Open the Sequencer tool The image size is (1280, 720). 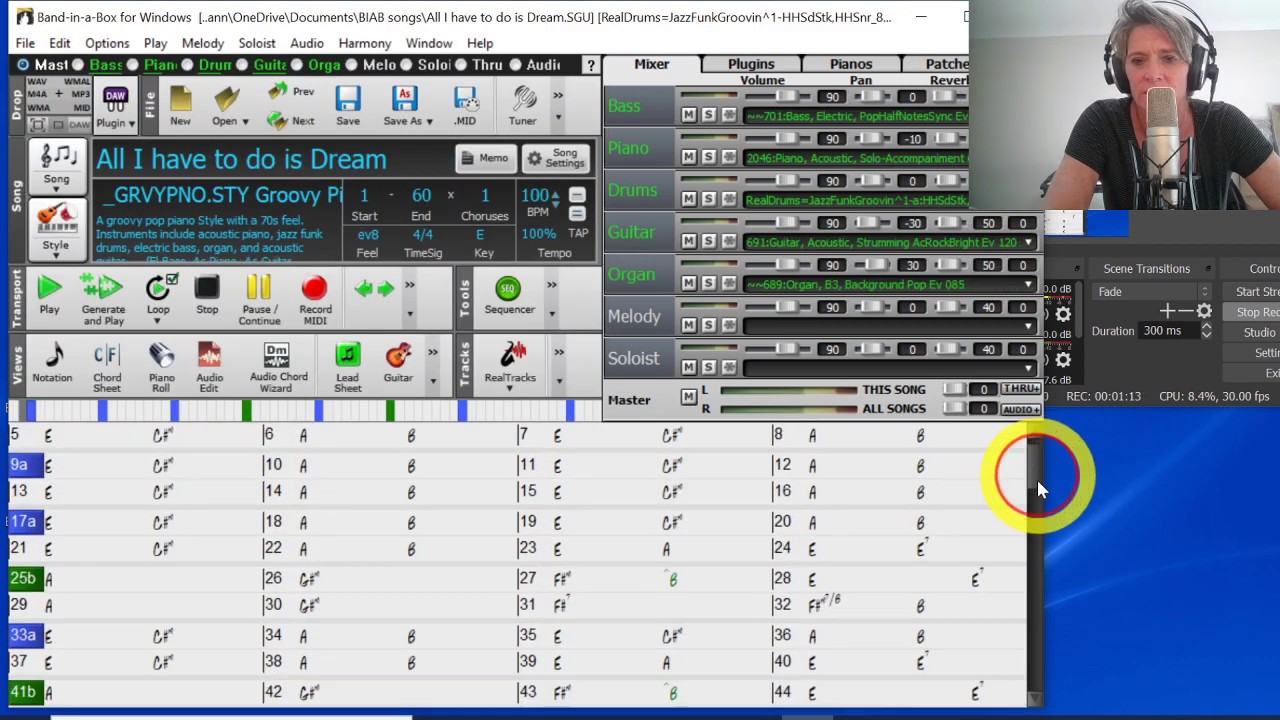coord(509,296)
